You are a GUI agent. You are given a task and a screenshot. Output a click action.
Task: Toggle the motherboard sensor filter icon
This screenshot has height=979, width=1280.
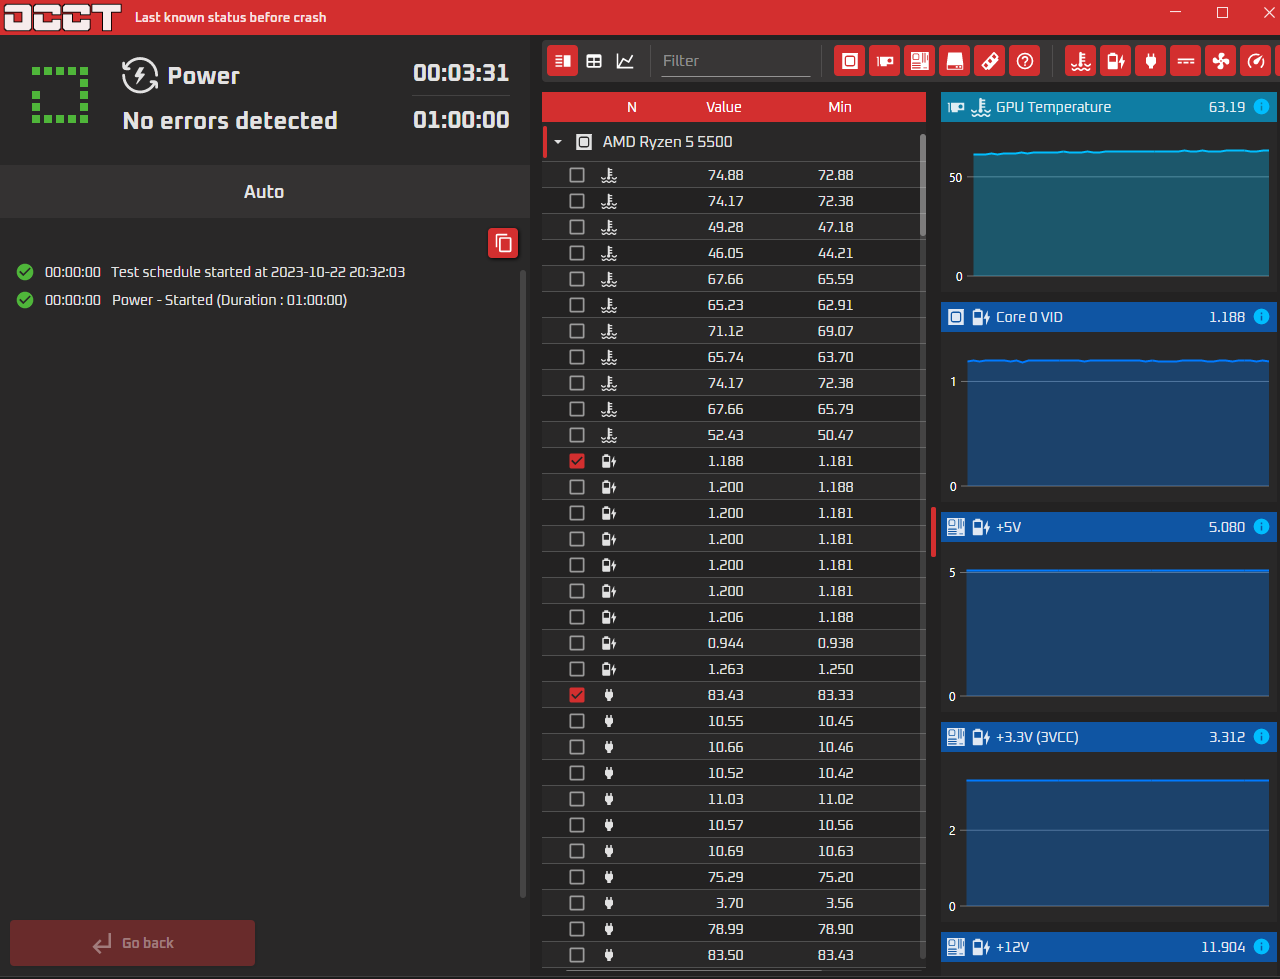coord(920,61)
